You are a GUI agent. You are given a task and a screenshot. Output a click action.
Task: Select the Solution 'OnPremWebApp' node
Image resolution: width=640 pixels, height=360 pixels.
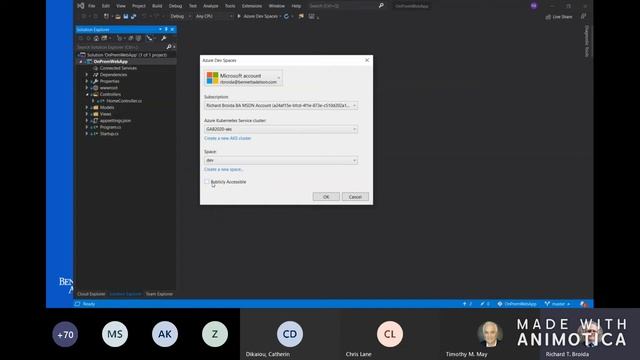pyautogui.click(x=127, y=55)
